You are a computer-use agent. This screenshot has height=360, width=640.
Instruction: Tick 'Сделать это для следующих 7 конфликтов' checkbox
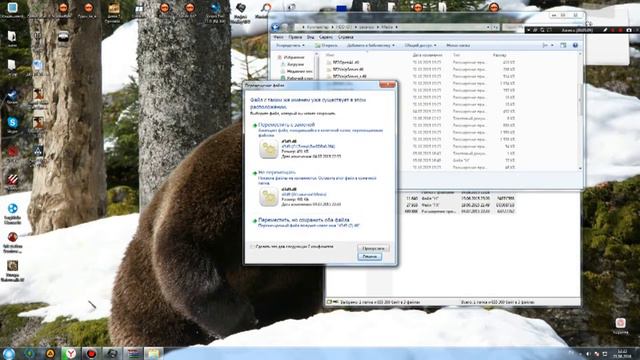(x=252, y=247)
